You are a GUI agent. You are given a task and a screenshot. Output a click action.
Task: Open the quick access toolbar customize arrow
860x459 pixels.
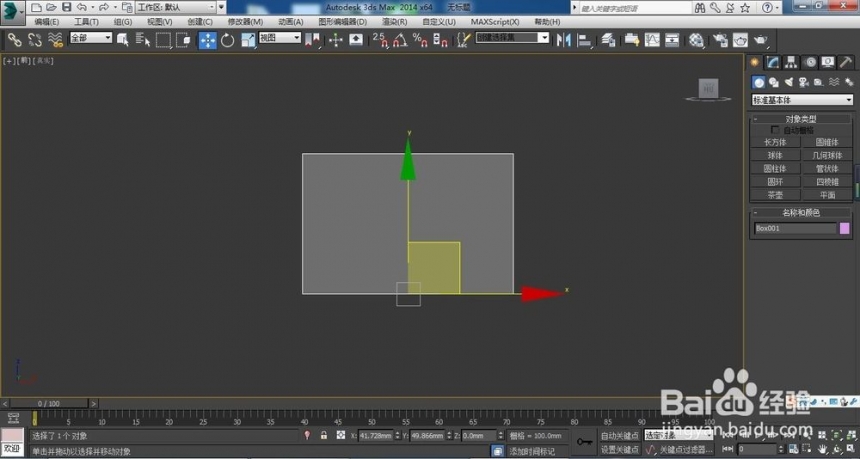[222, 8]
